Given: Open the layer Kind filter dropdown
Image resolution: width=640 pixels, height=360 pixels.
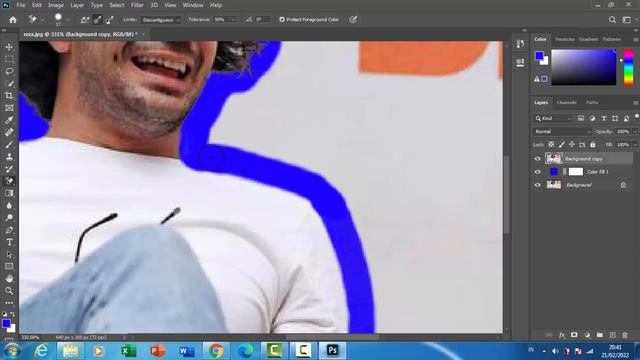Looking at the screenshot, I should [x=553, y=118].
